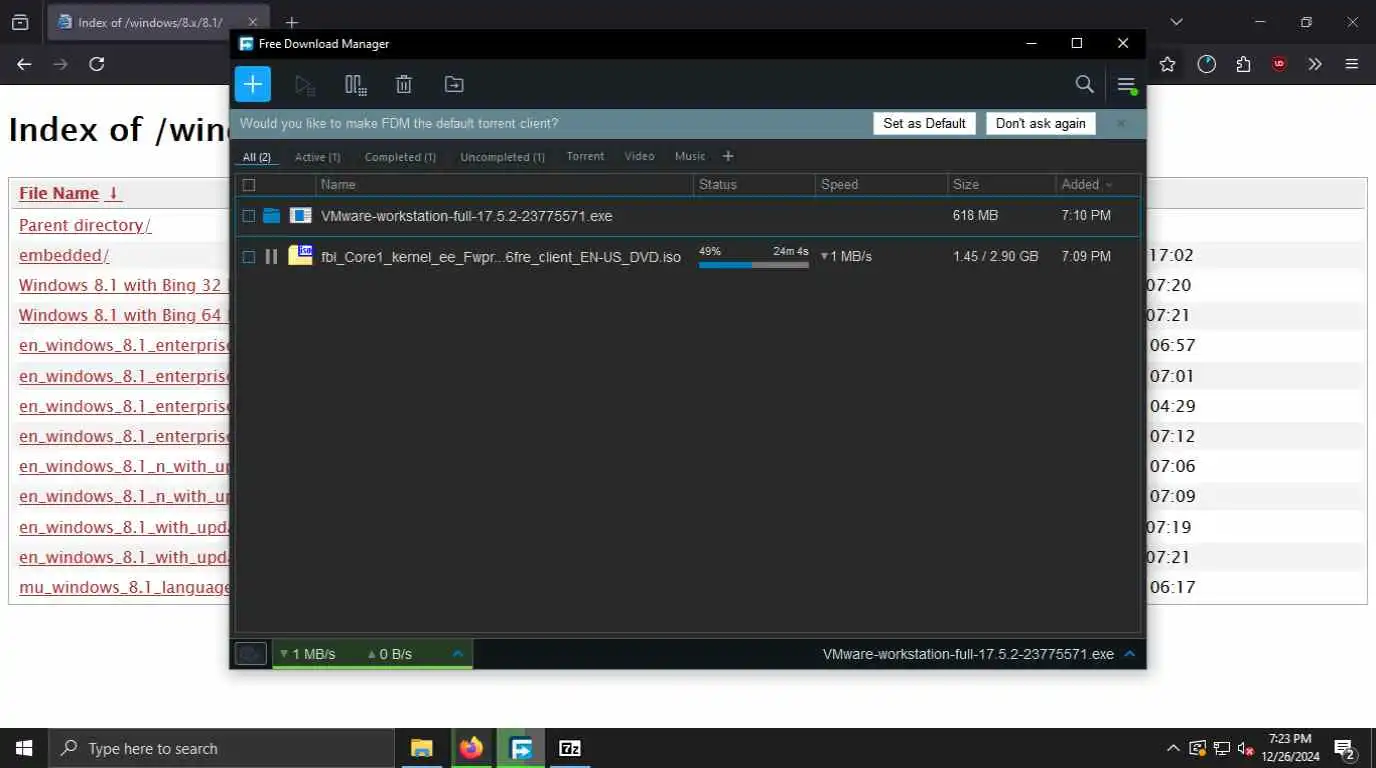Open the FDM hamburger main menu
Viewport: 1376px width, 768px height.
click(1126, 85)
